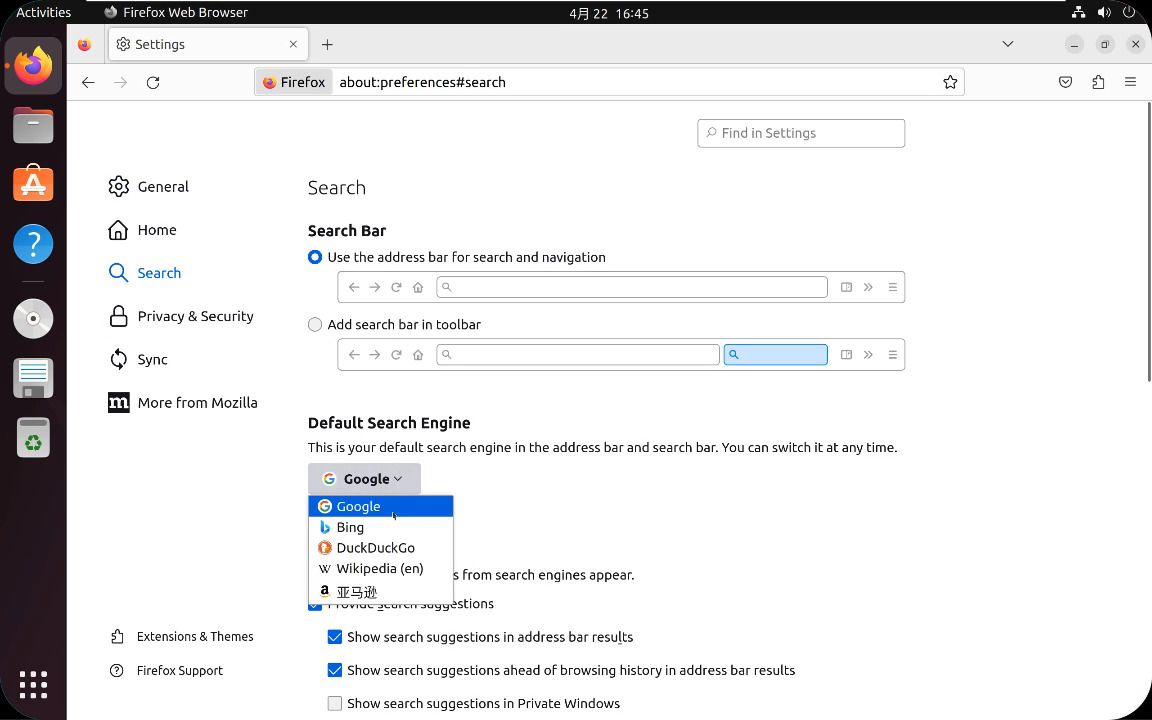Open the Firefox application menu

pyautogui.click(x=1130, y=82)
